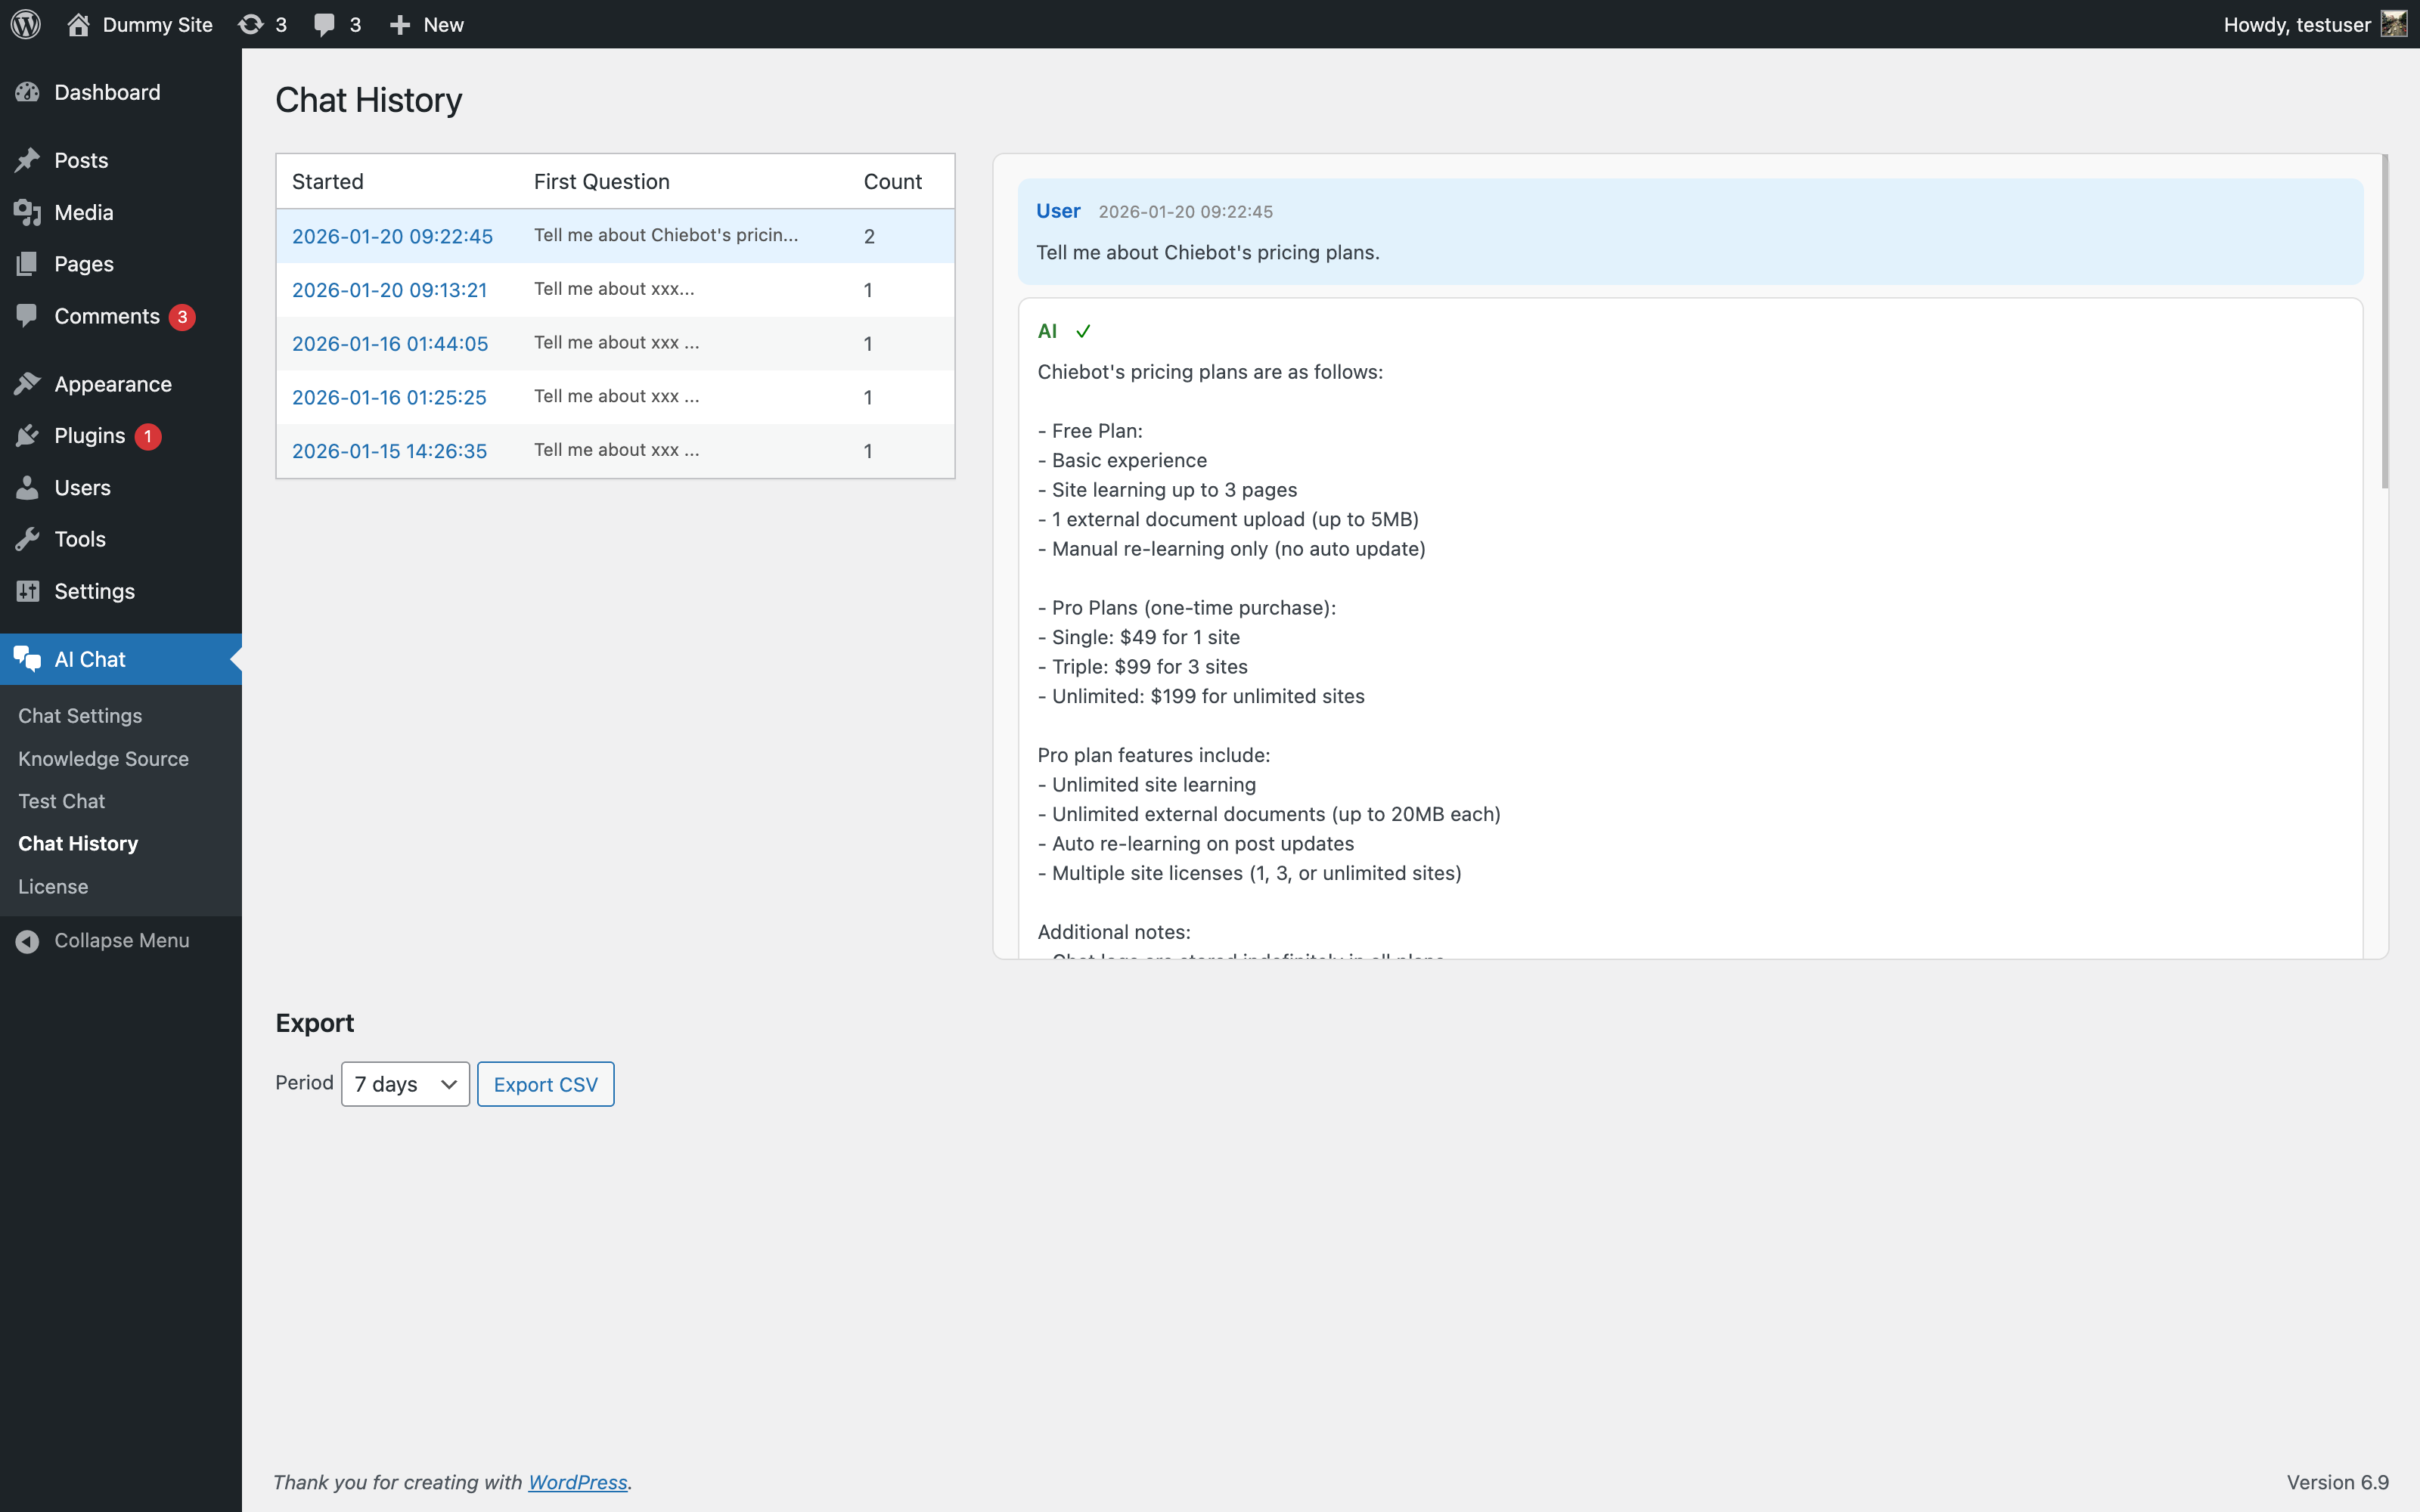Click the testuser avatar thumbnail
Image resolution: width=2420 pixels, height=1512 pixels.
pos(2394,24)
